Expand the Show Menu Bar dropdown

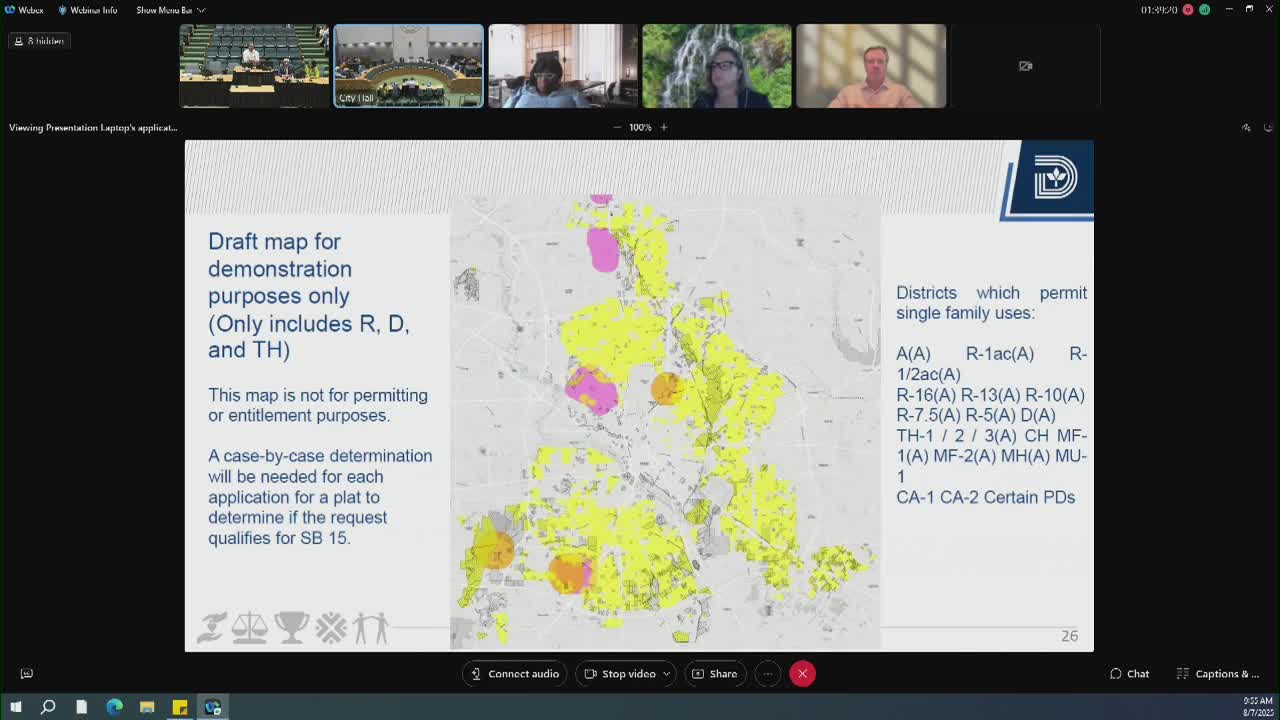click(x=171, y=10)
